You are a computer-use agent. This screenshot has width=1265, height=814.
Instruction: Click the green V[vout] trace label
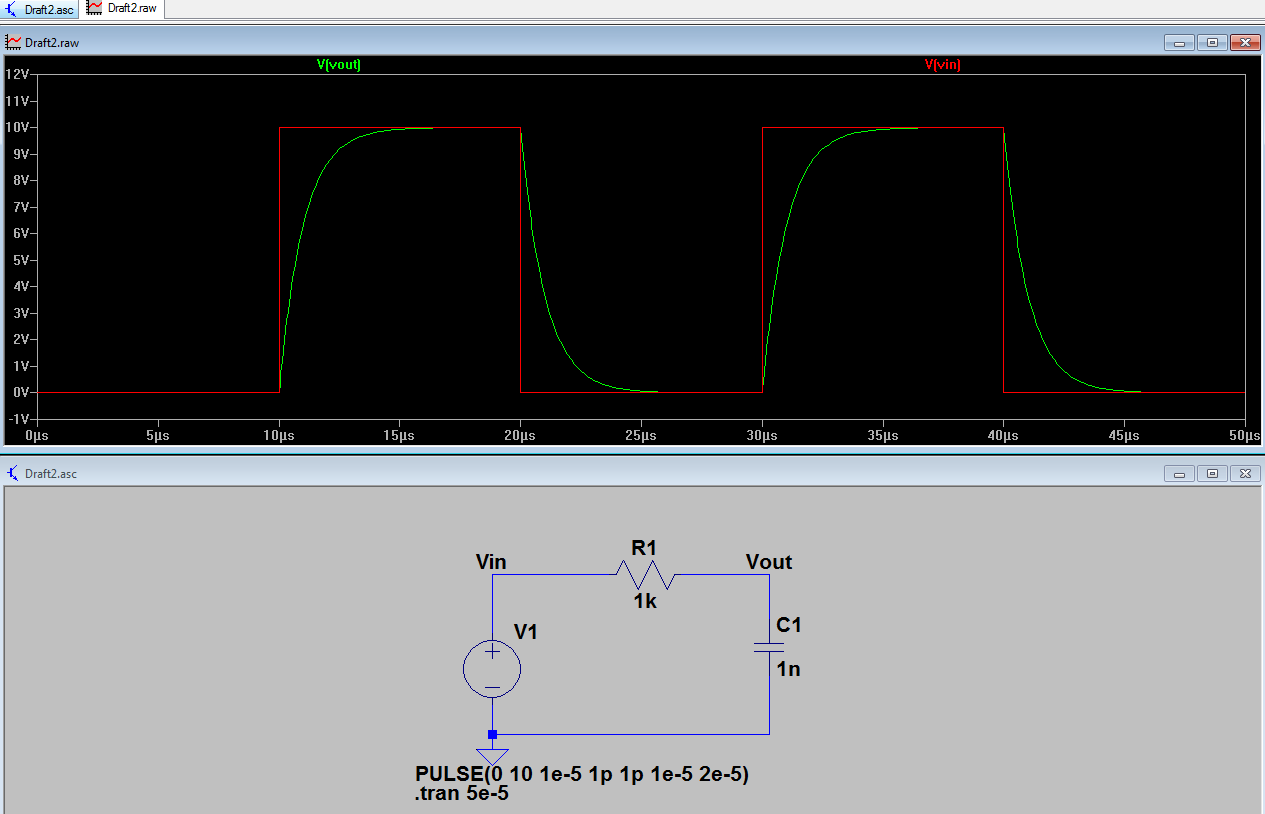click(338, 64)
